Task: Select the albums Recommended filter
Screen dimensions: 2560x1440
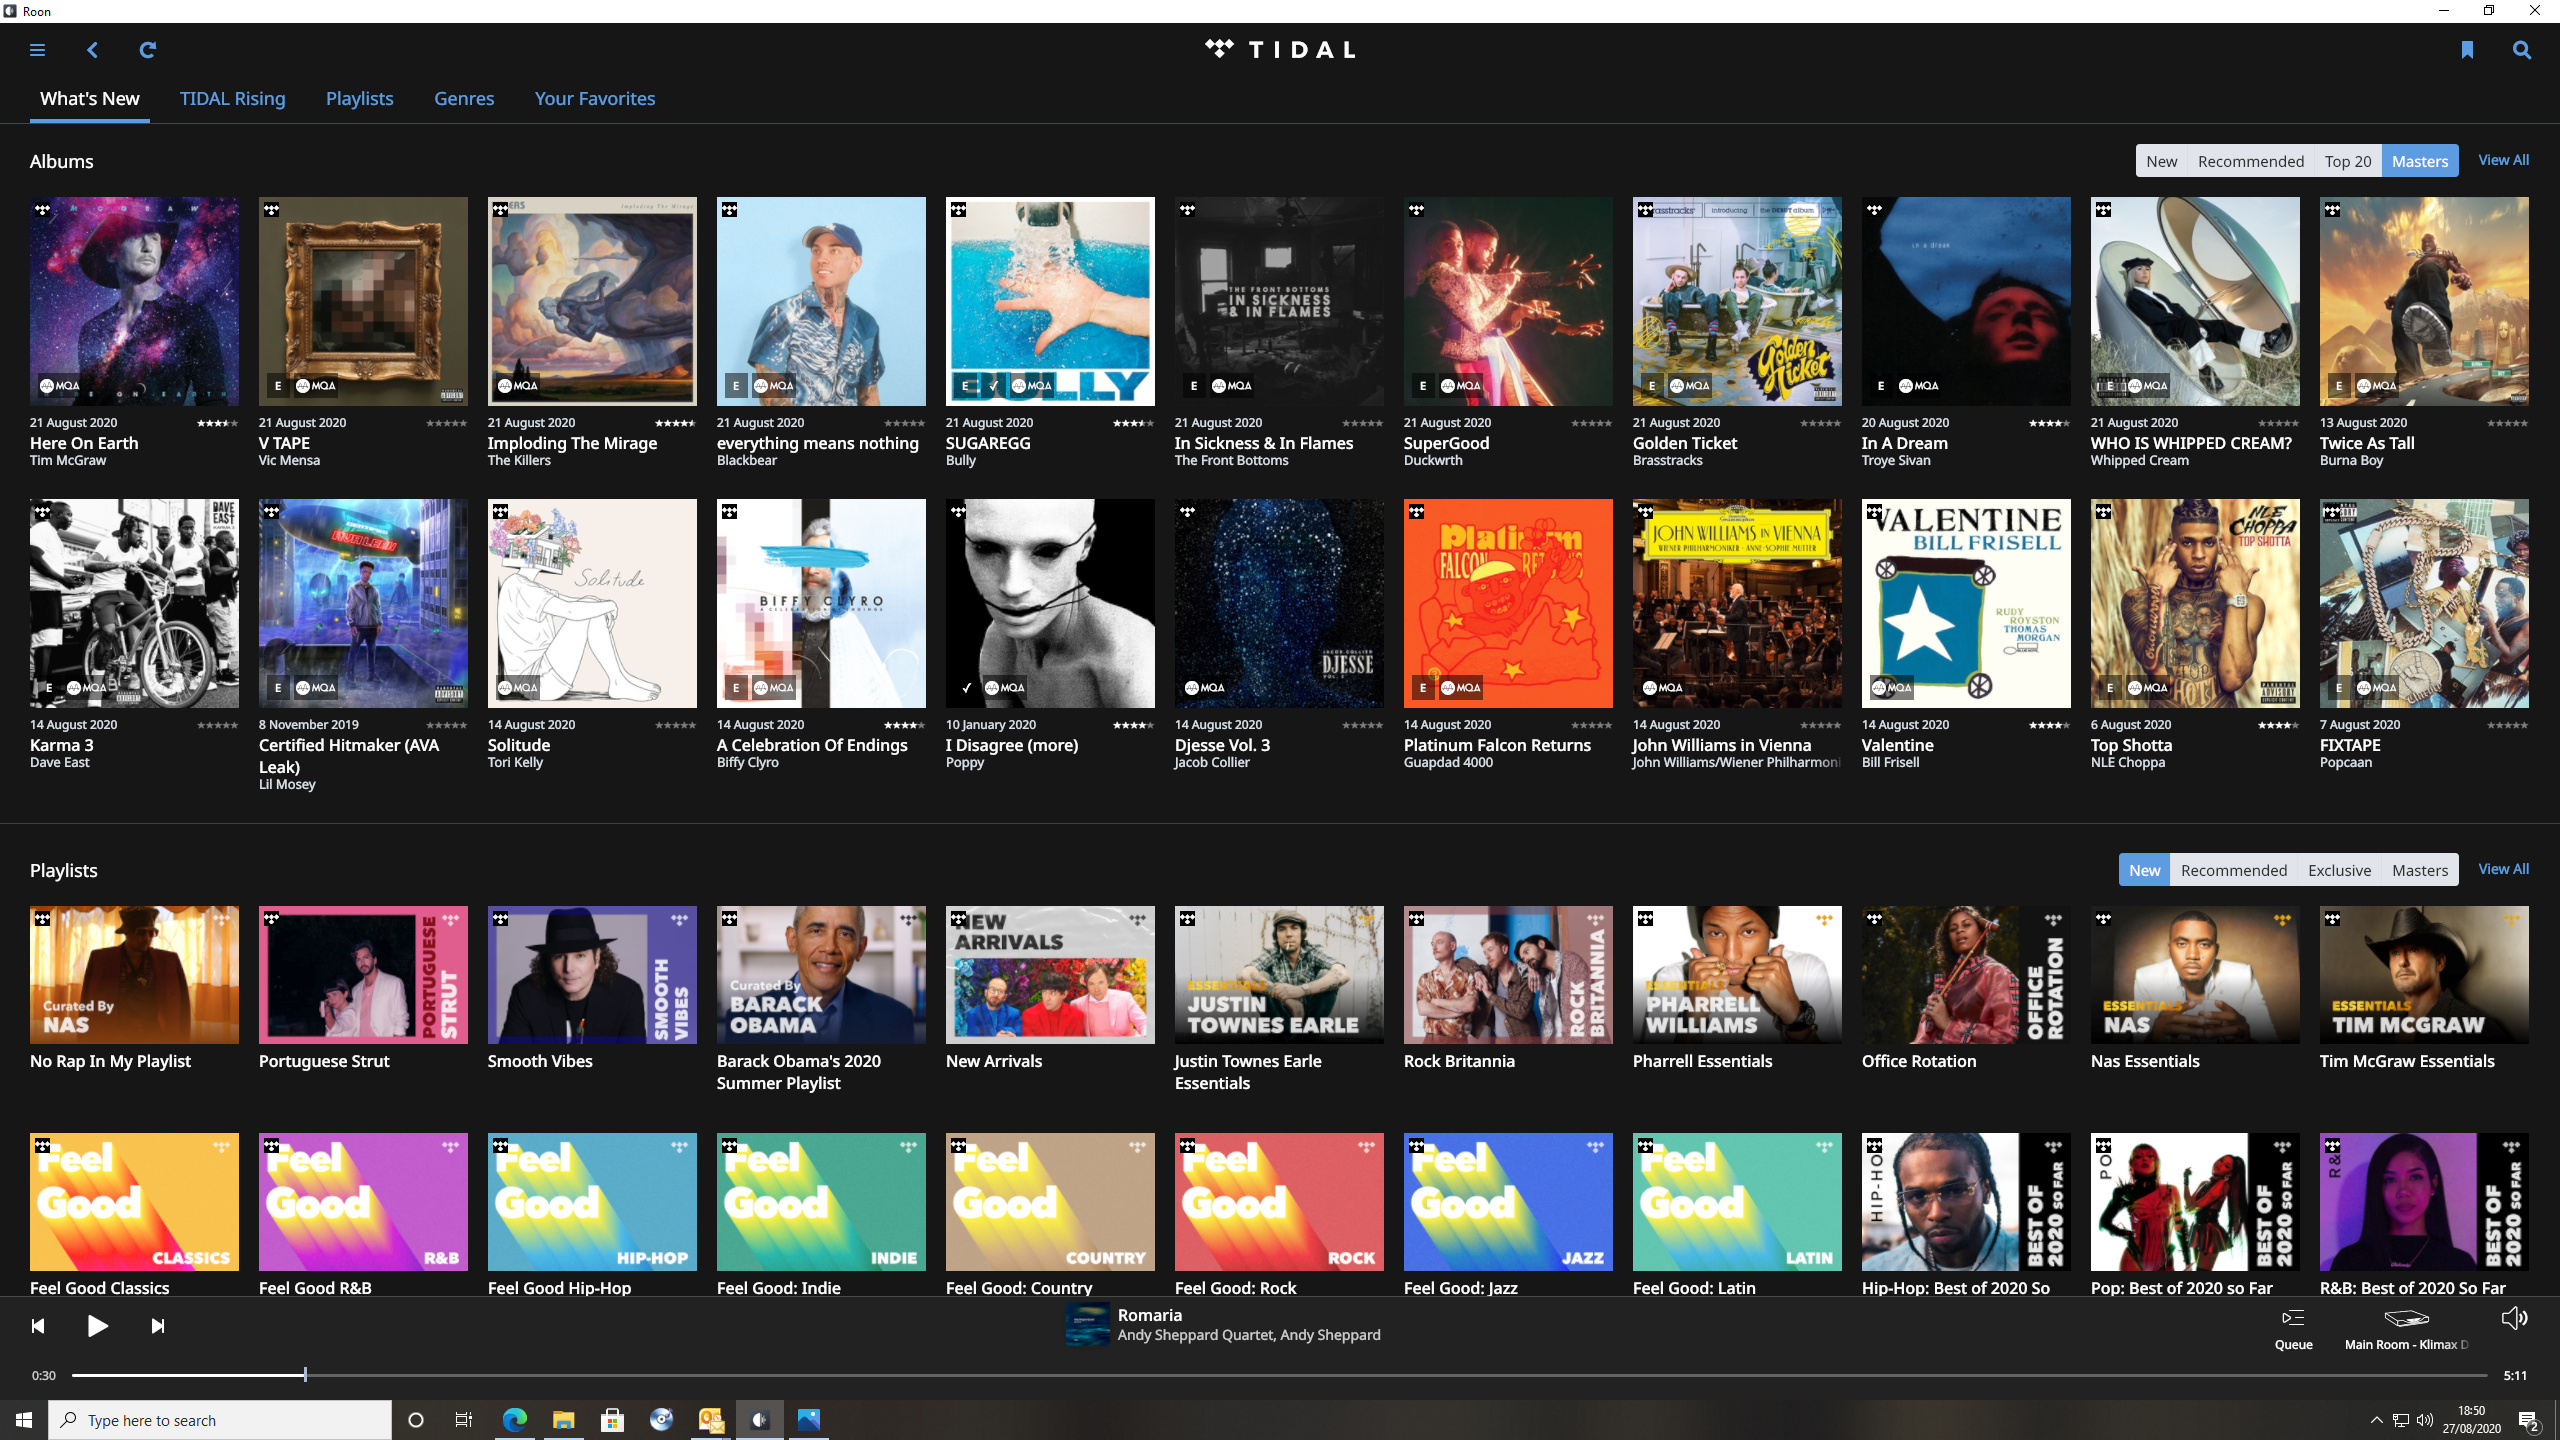Action: tap(2250, 161)
